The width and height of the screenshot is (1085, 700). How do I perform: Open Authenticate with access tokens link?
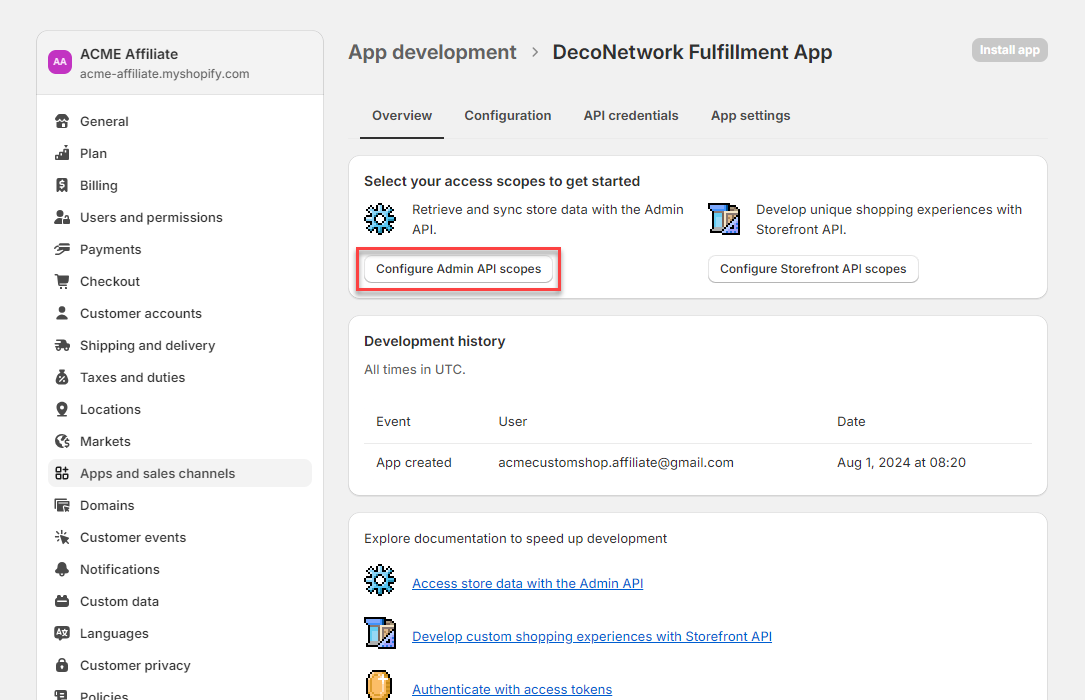pyautogui.click(x=511, y=689)
